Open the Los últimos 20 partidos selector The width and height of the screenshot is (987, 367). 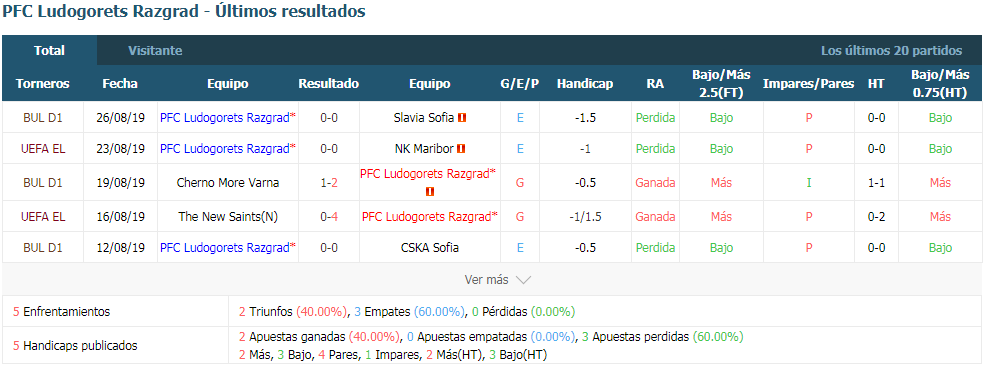891,51
